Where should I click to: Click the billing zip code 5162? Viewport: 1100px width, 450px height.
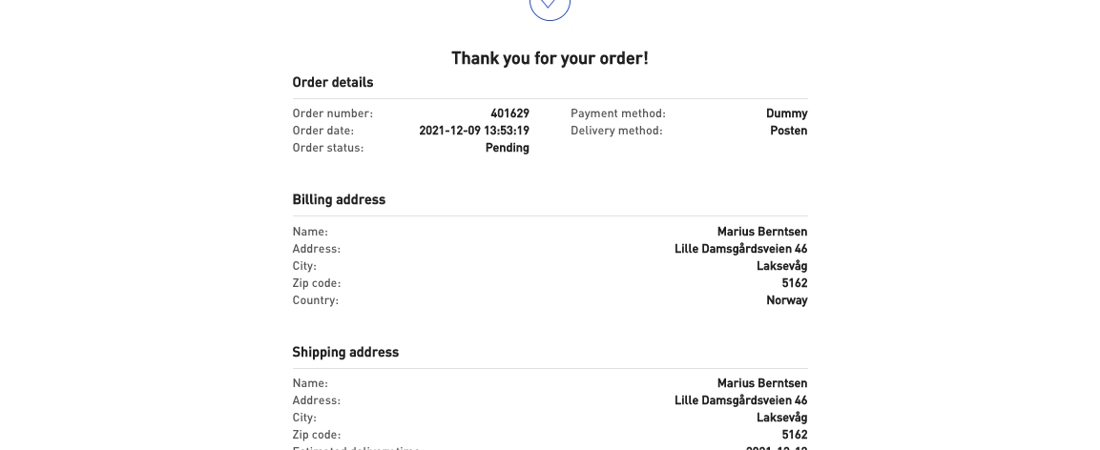794,283
